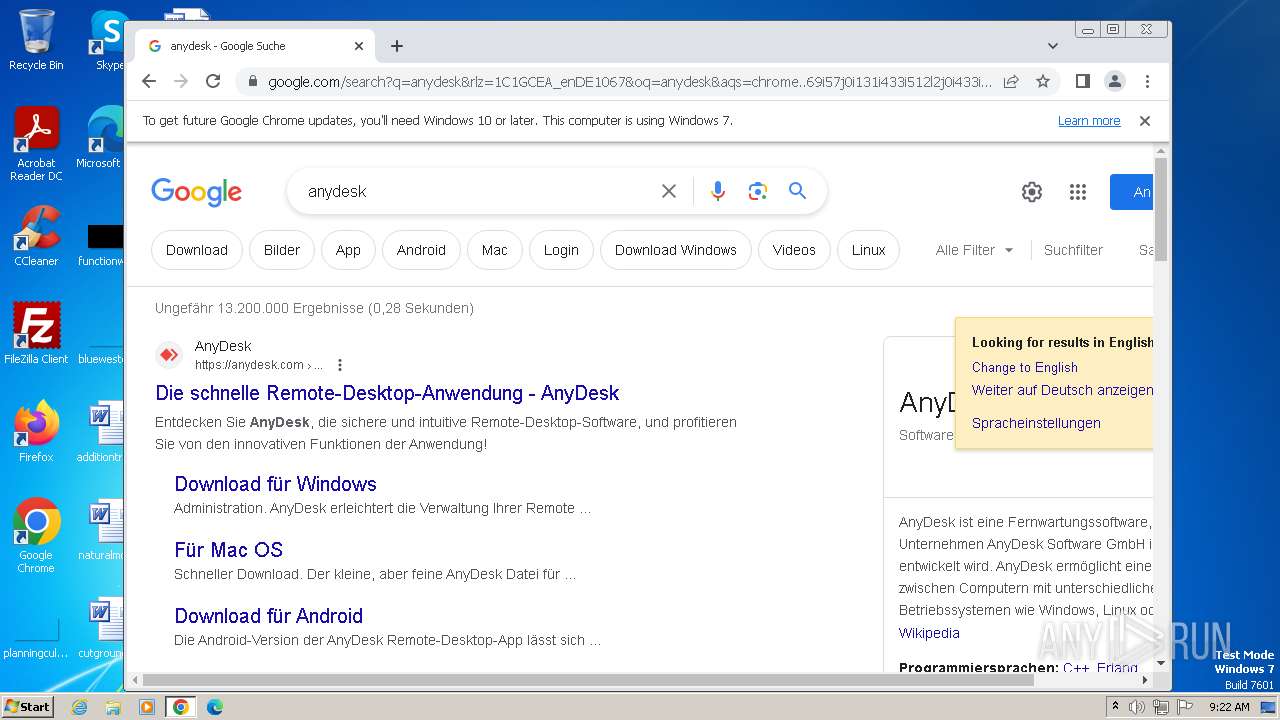Viewport: 1280px width, 720px height.
Task: Open the Recycle Bin desktop icon
Action: [x=36, y=40]
